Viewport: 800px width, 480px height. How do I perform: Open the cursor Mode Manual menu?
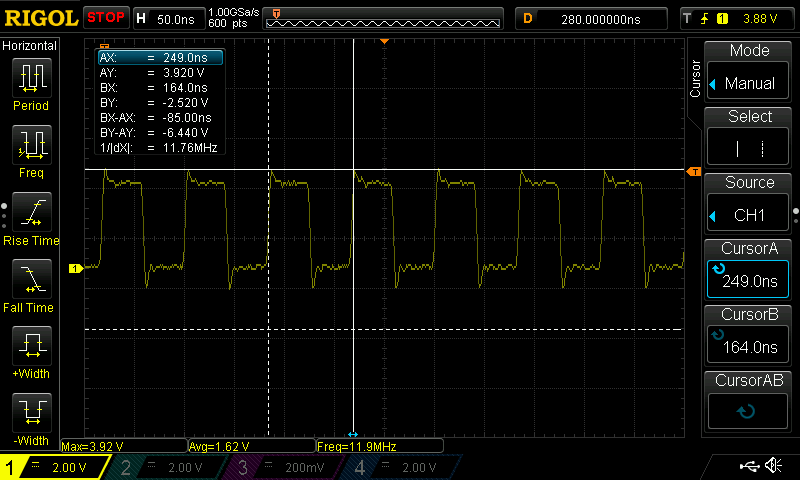[x=748, y=83]
